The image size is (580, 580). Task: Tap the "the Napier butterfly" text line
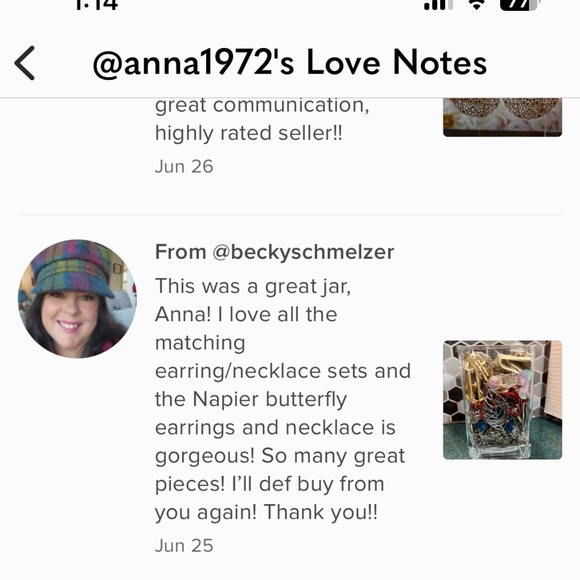click(x=251, y=399)
